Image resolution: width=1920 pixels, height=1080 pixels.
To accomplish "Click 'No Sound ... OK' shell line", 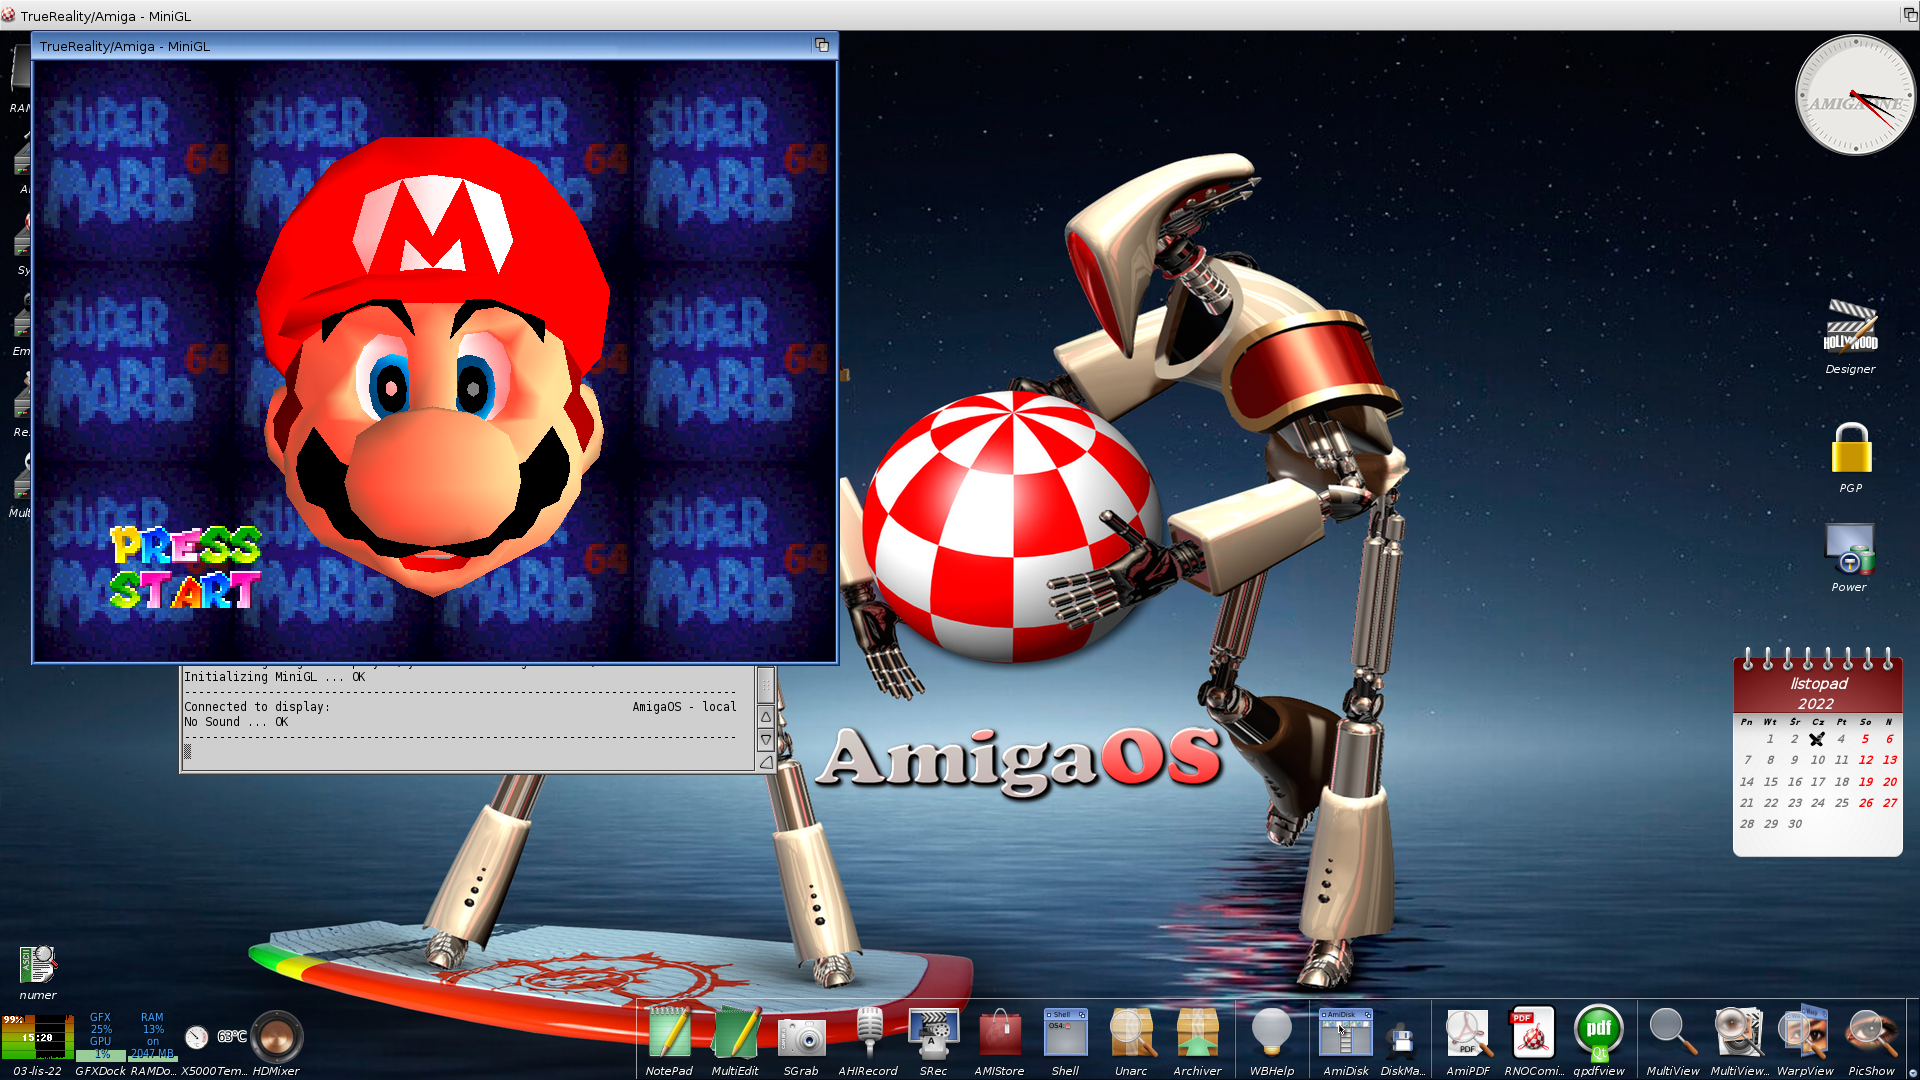I will coord(236,722).
